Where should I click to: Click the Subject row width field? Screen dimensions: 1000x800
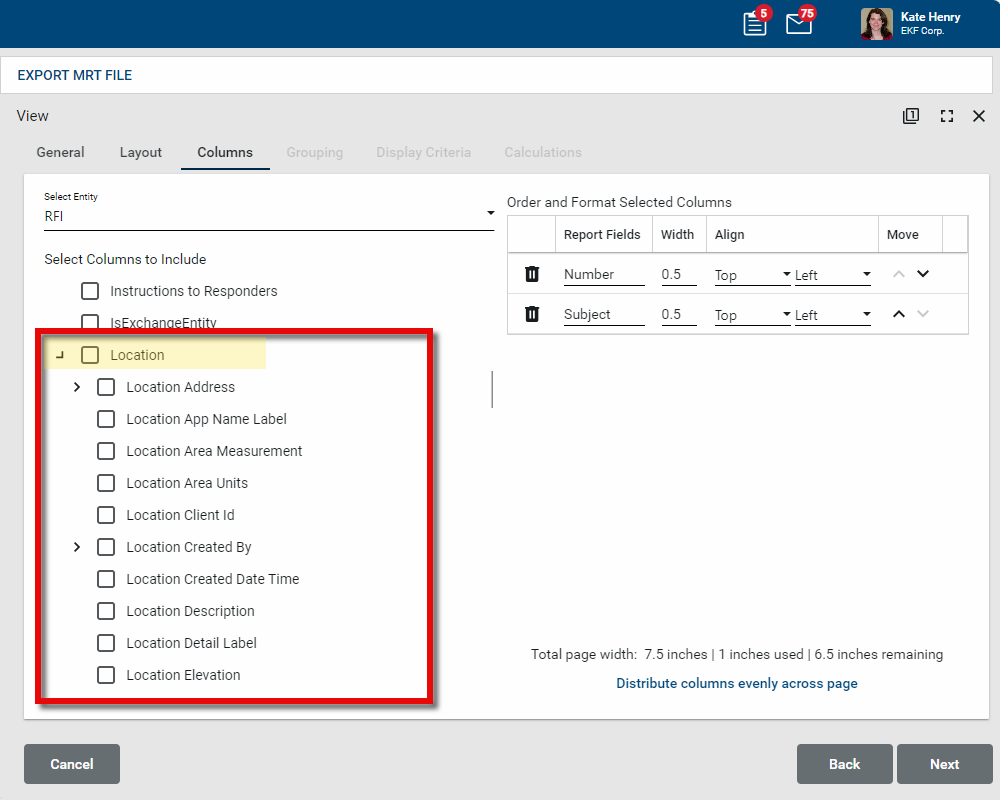(x=678, y=314)
